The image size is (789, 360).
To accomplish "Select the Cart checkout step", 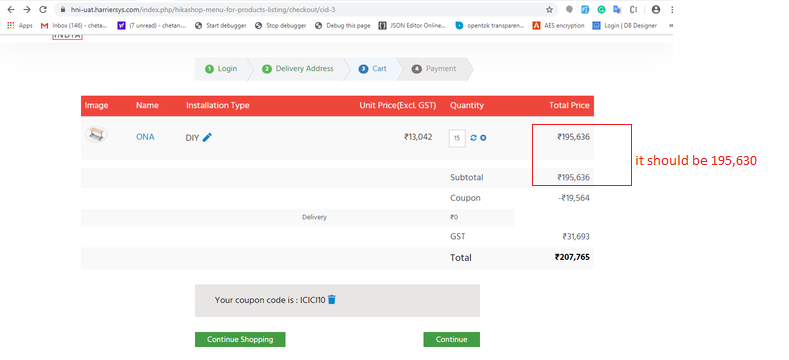I will tap(373, 69).
